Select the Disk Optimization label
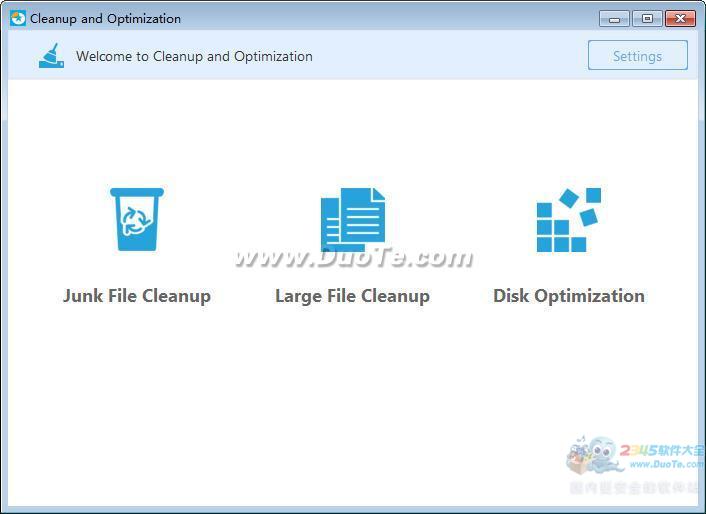This screenshot has height=514, width=706. [569, 296]
